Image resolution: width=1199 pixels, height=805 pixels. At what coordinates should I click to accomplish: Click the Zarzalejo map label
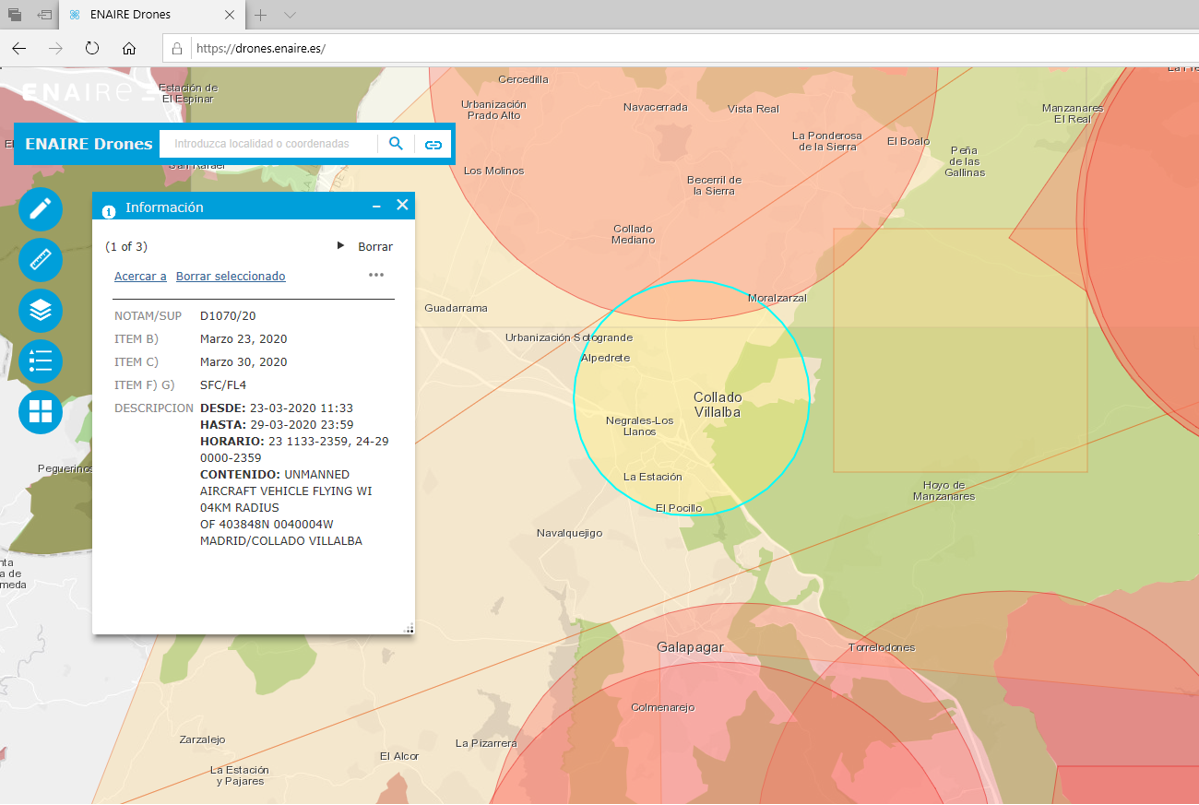pyautogui.click(x=202, y=739)
